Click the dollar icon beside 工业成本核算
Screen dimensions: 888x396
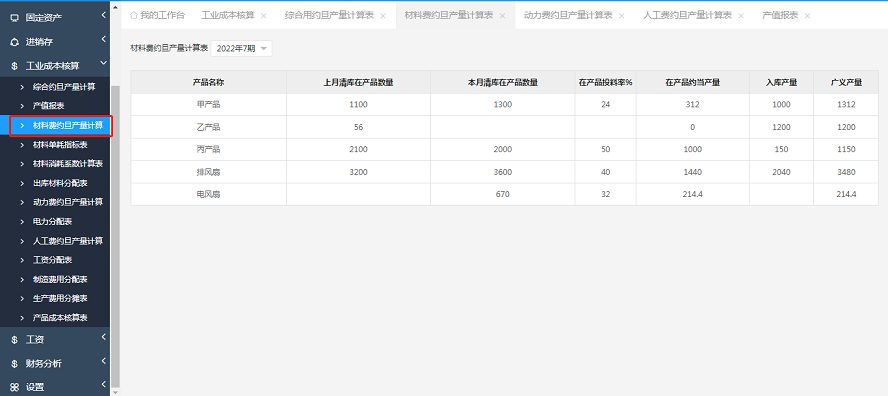click(14, 66)
